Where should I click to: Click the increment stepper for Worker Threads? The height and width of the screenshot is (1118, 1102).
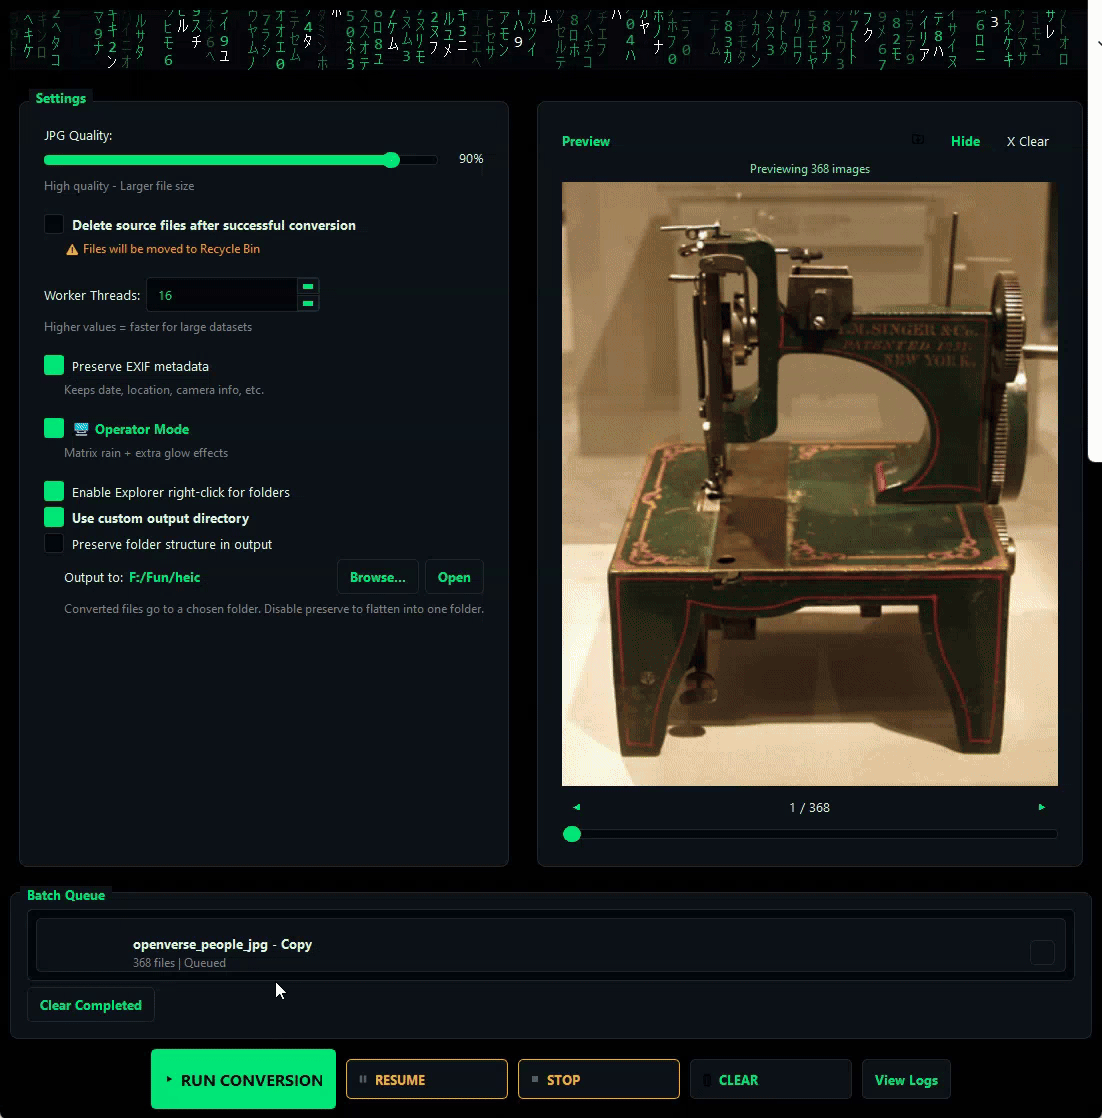(308, 286)
